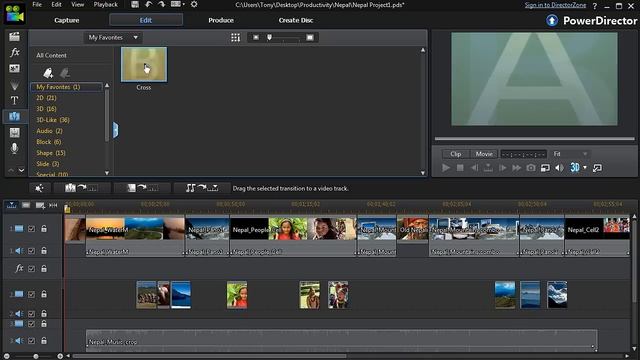Adjust the thumbnail size slider

pos(269,38)
